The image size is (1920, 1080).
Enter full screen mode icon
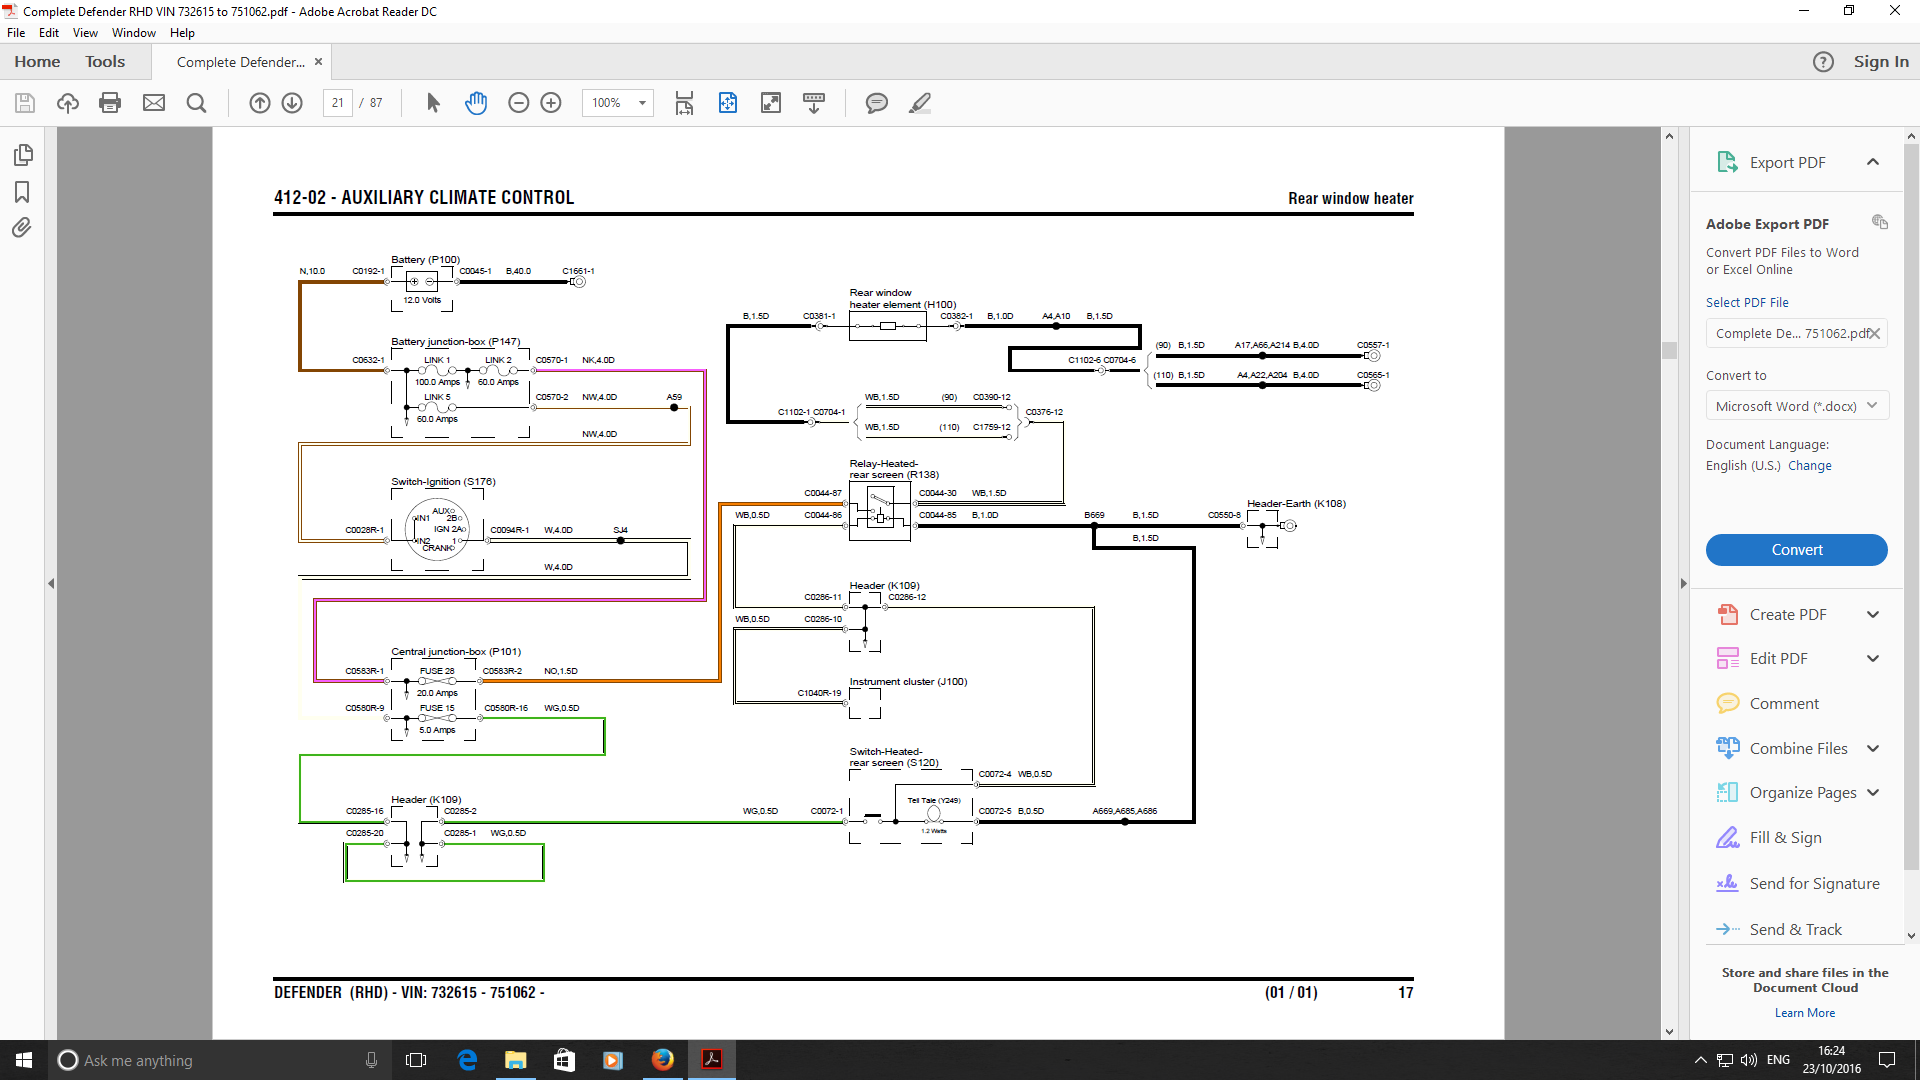pyautogui.click(x=771, y=103)
